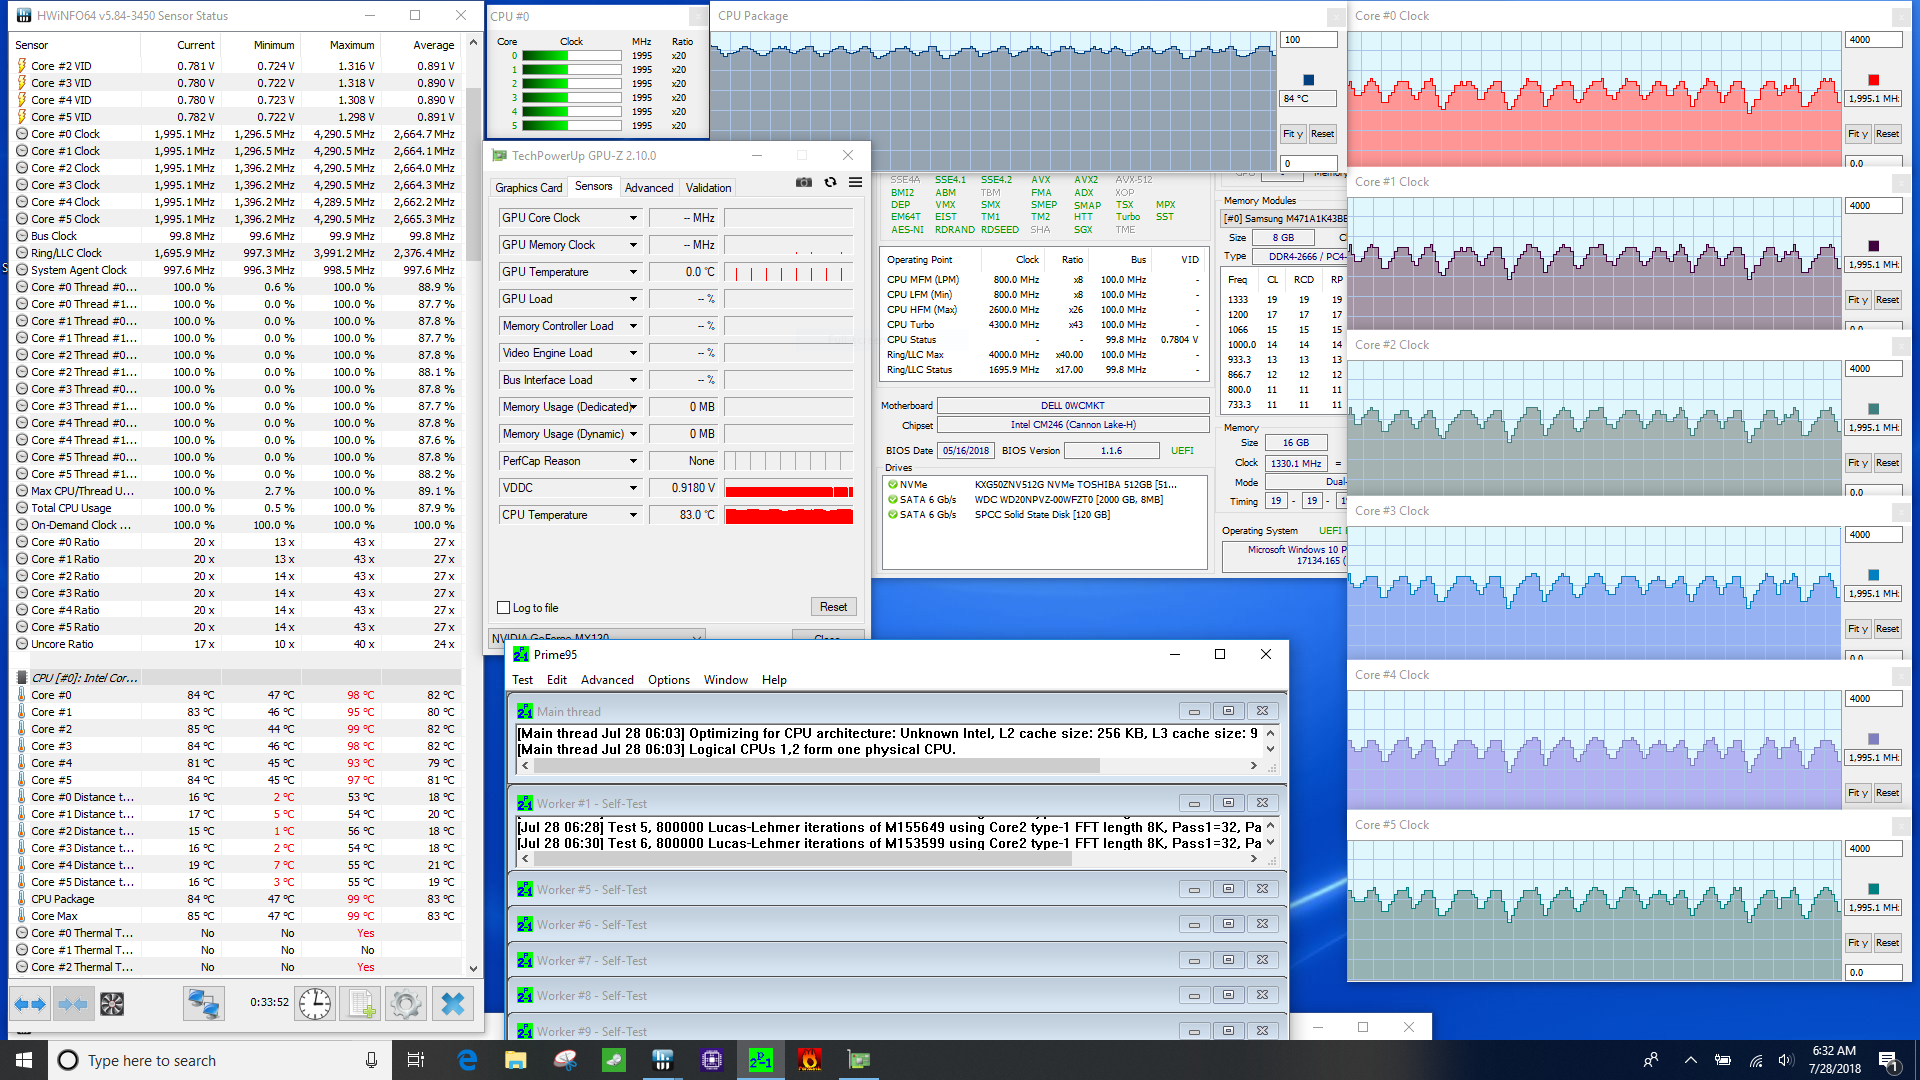The width and height of the screenshot is (1920, 1080).
Task: Click the expand columns arrows icon
Action: [x=30, y=1004]
